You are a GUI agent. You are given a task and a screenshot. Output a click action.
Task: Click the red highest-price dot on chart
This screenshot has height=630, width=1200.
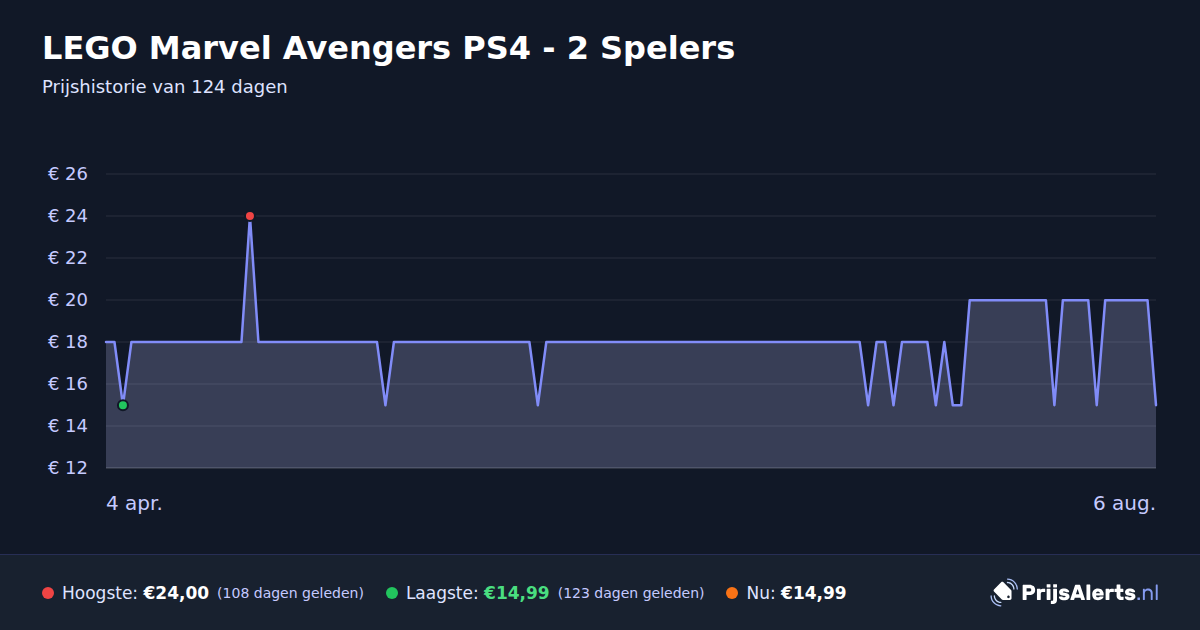click(250, 216)
